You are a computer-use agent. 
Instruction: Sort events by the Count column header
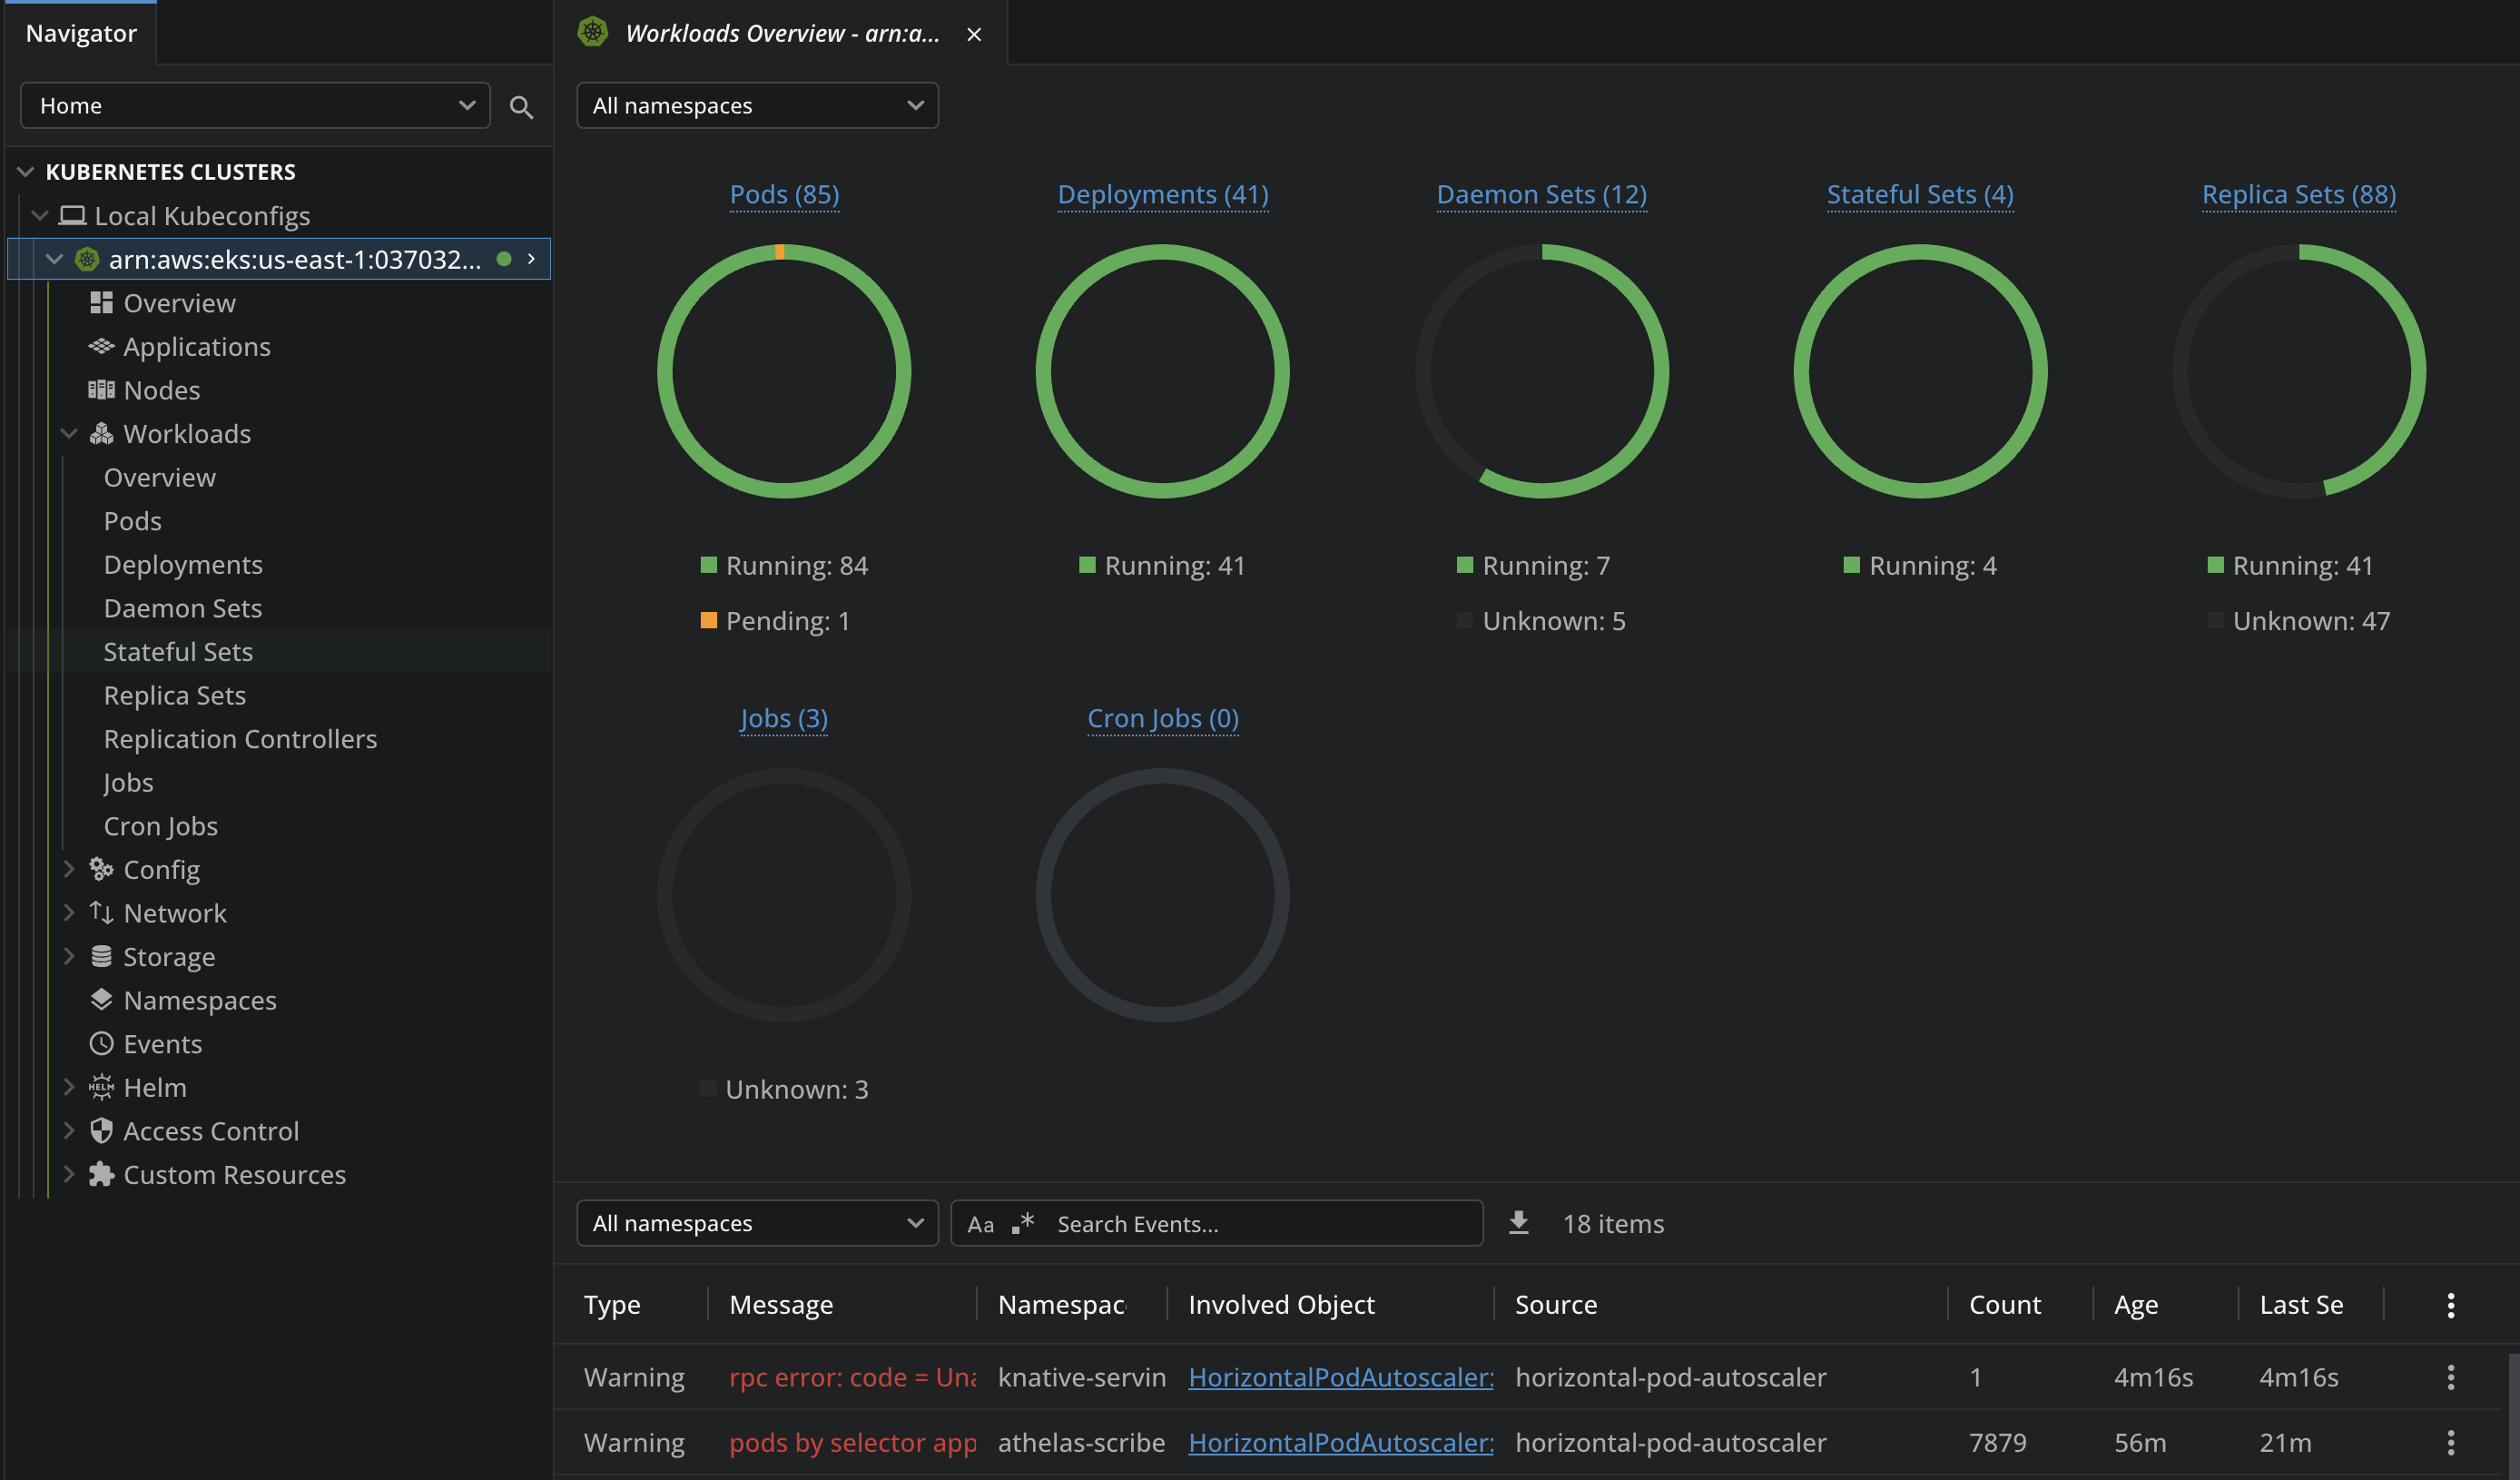click(x=2004, y=1305)
